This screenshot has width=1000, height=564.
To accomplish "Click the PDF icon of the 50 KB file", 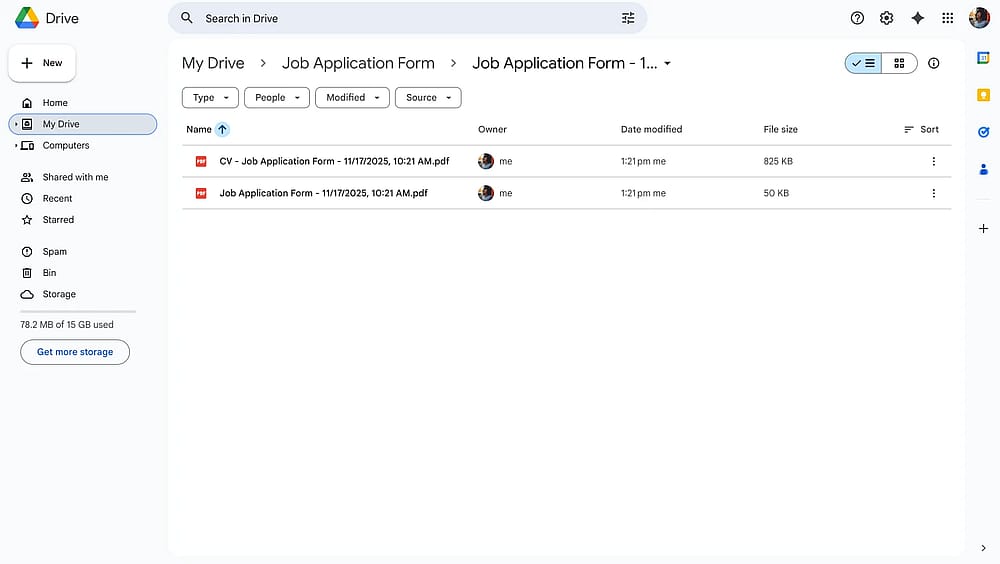I will tap(201, 193).
